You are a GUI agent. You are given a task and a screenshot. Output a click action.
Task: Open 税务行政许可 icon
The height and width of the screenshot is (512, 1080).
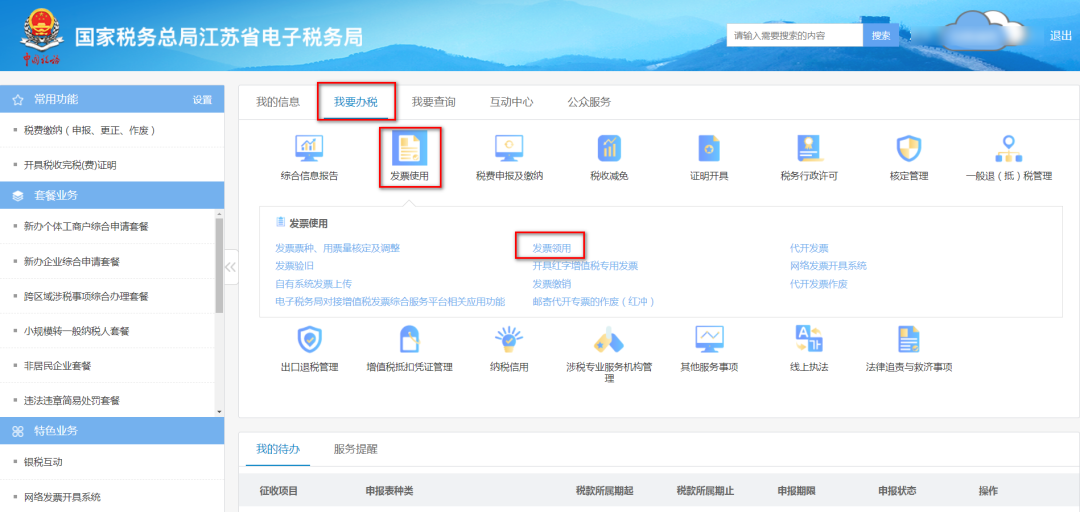tap(809, 147)
